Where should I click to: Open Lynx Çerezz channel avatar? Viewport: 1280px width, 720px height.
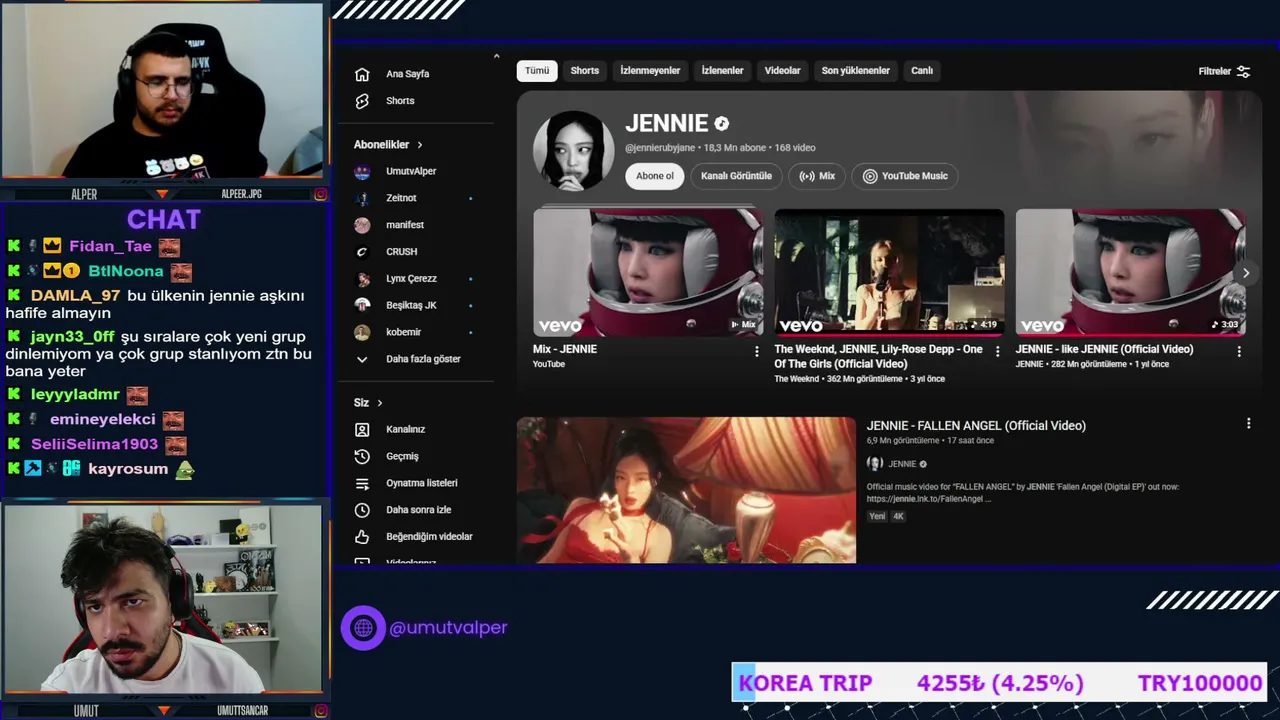tap(362, 278)
